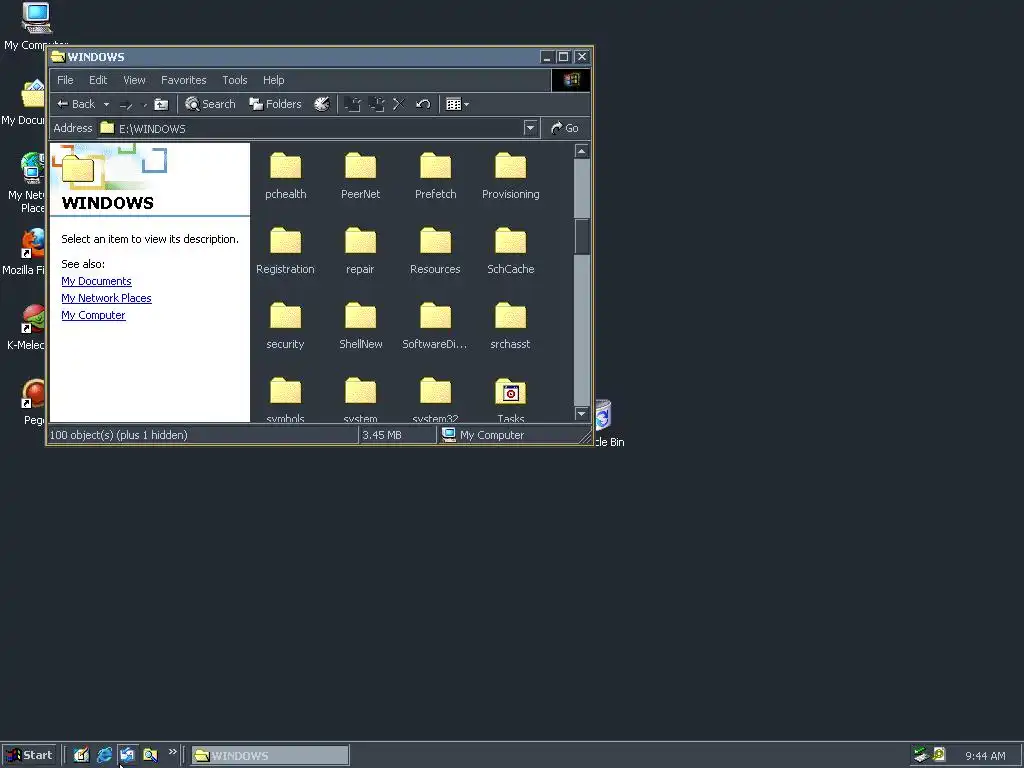Image resolution: width=1024 pixels, height=768 pixels.
Task: Expand Quick Launch overflow chevron
Action: [x=172, y=752]
